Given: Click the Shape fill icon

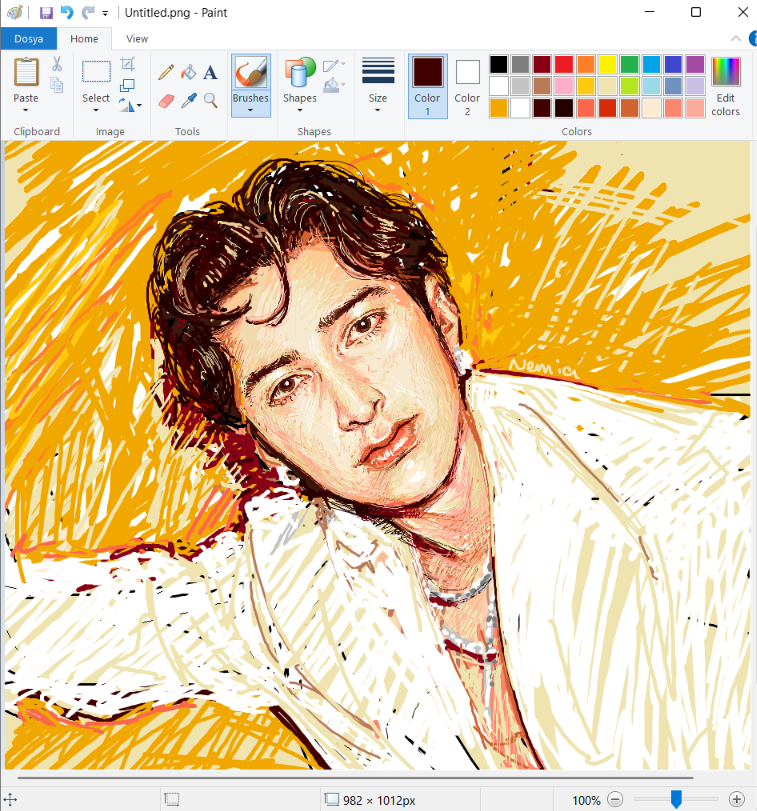Looking at the screenshot, I should 331,85.
